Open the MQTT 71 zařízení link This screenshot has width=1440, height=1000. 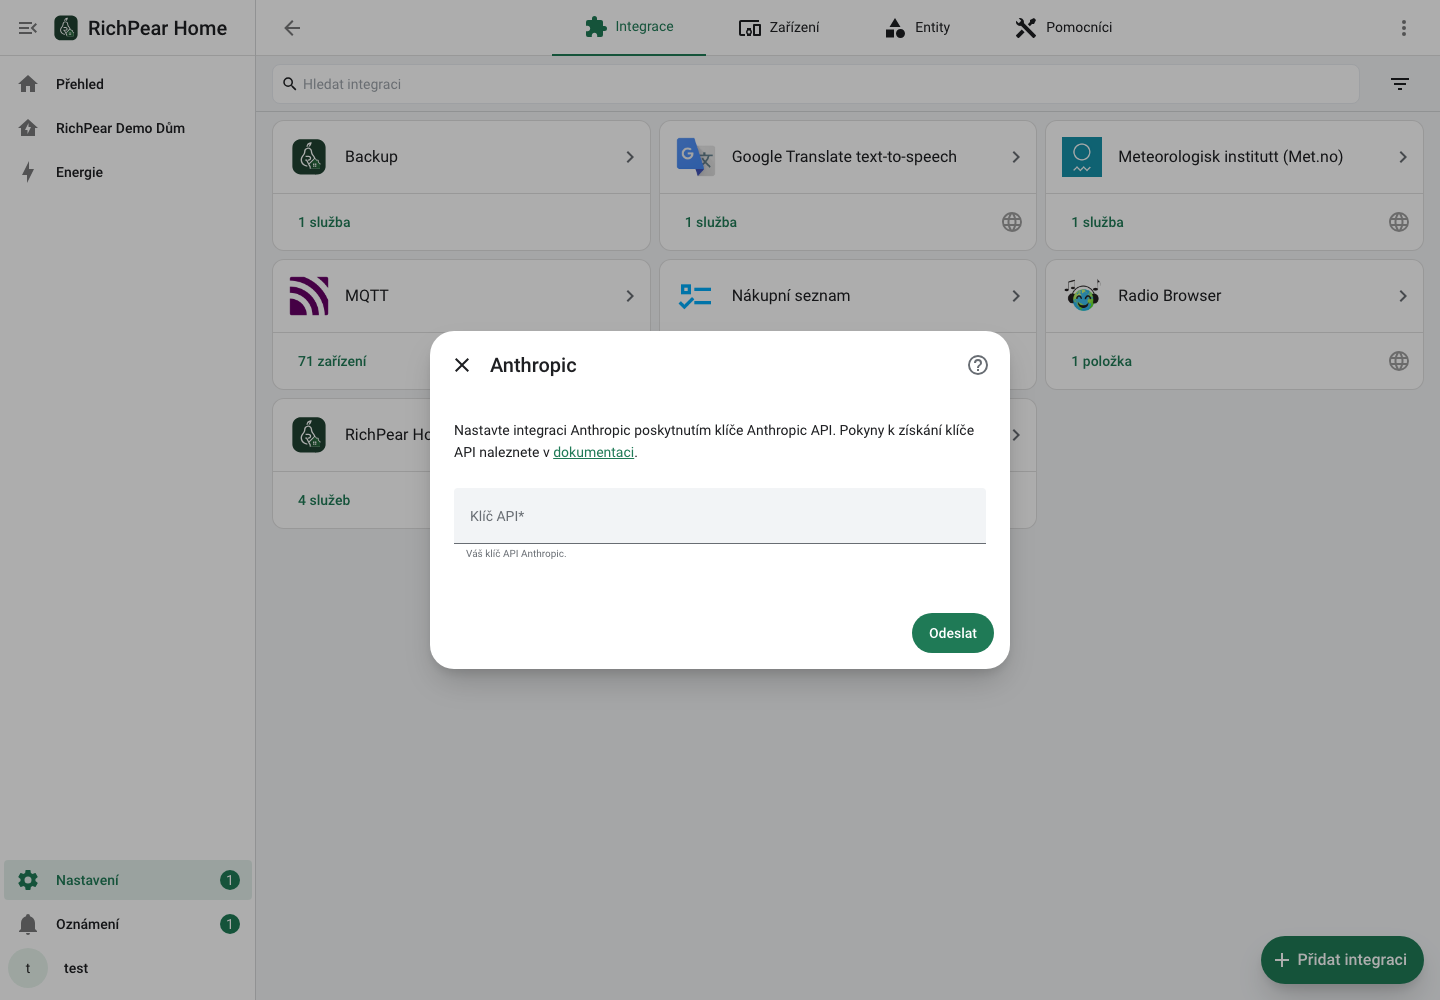332,361
